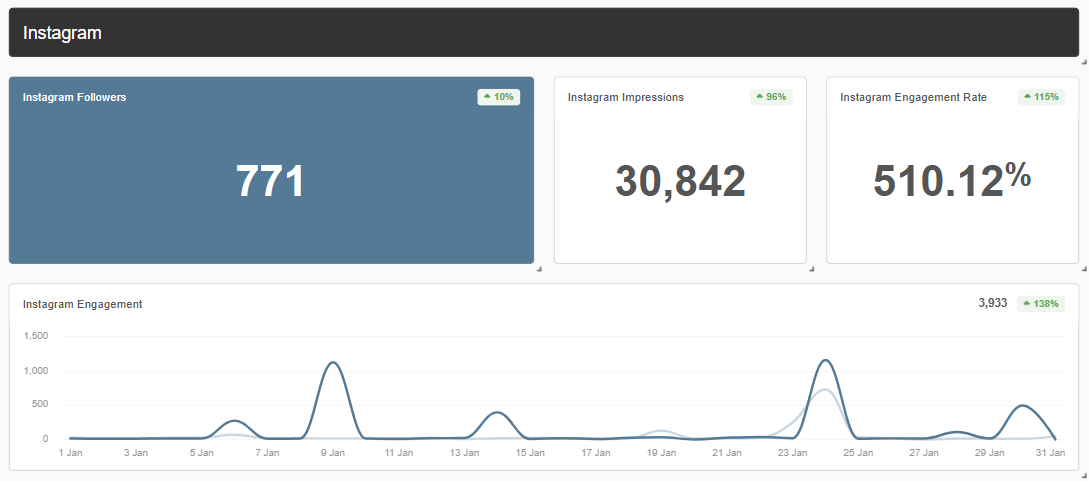
Task: Select the 771 followers count value
Action: pyautogui.click(x=270, y=182)
